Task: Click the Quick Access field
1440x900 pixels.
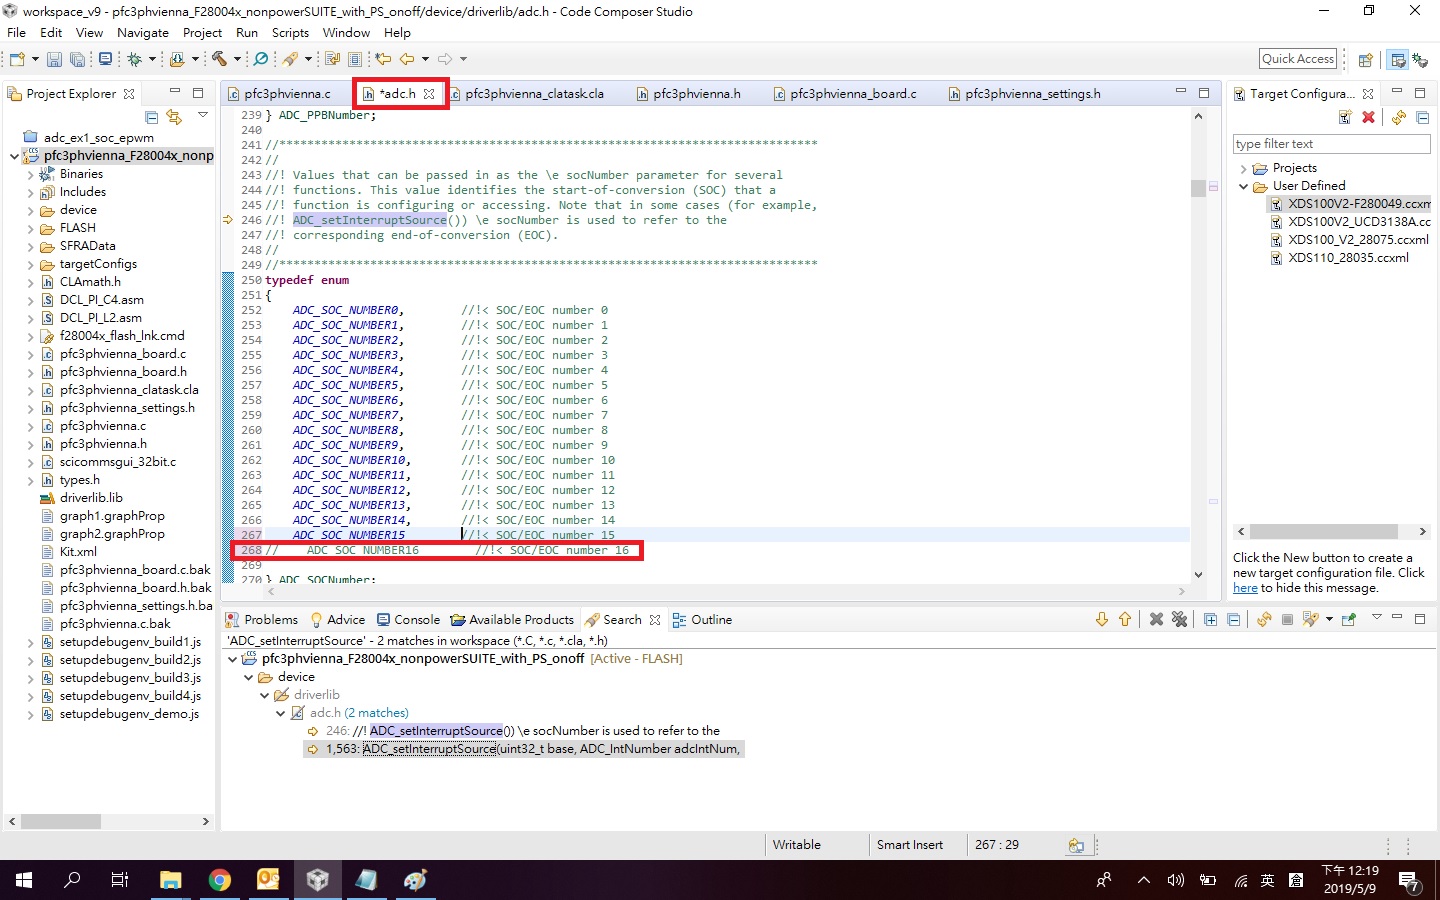Action: (x=1298, y=59)
